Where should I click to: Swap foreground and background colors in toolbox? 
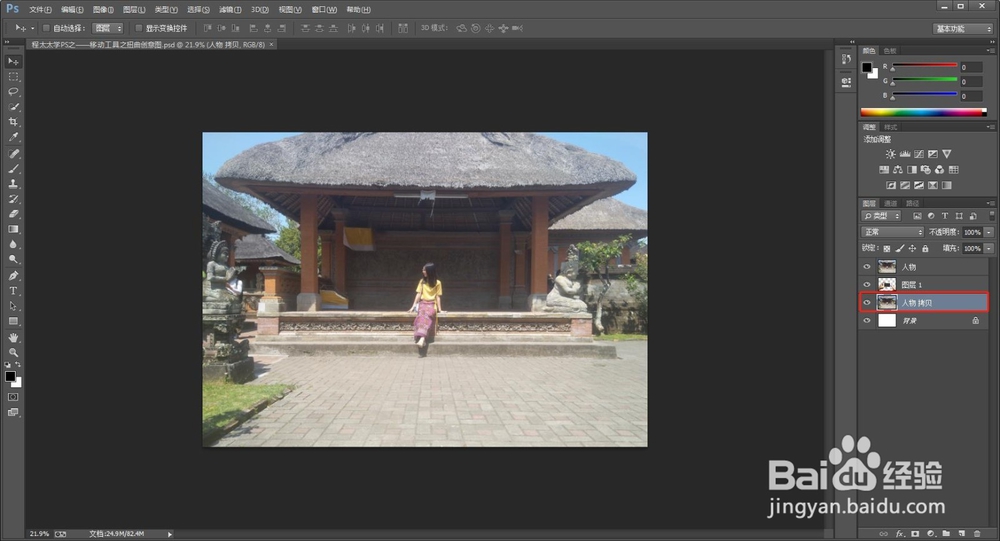[18, 364]
